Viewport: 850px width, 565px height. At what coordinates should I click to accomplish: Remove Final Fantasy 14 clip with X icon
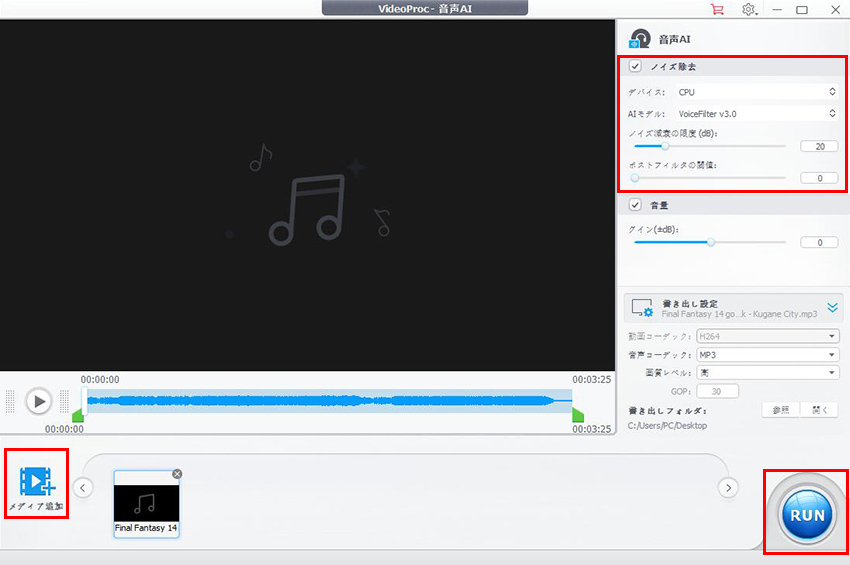[177, 473]
